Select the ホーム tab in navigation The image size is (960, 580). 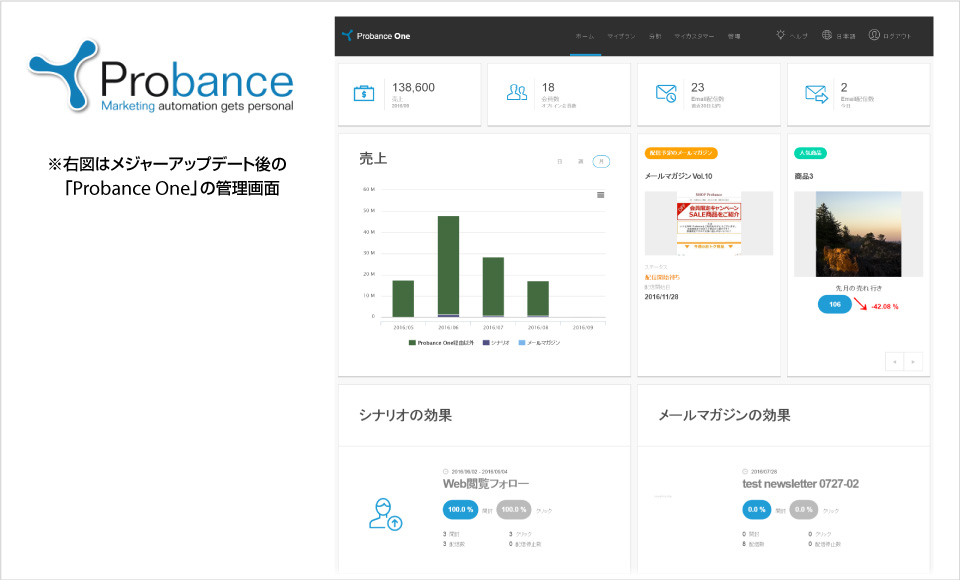[584, 36]
